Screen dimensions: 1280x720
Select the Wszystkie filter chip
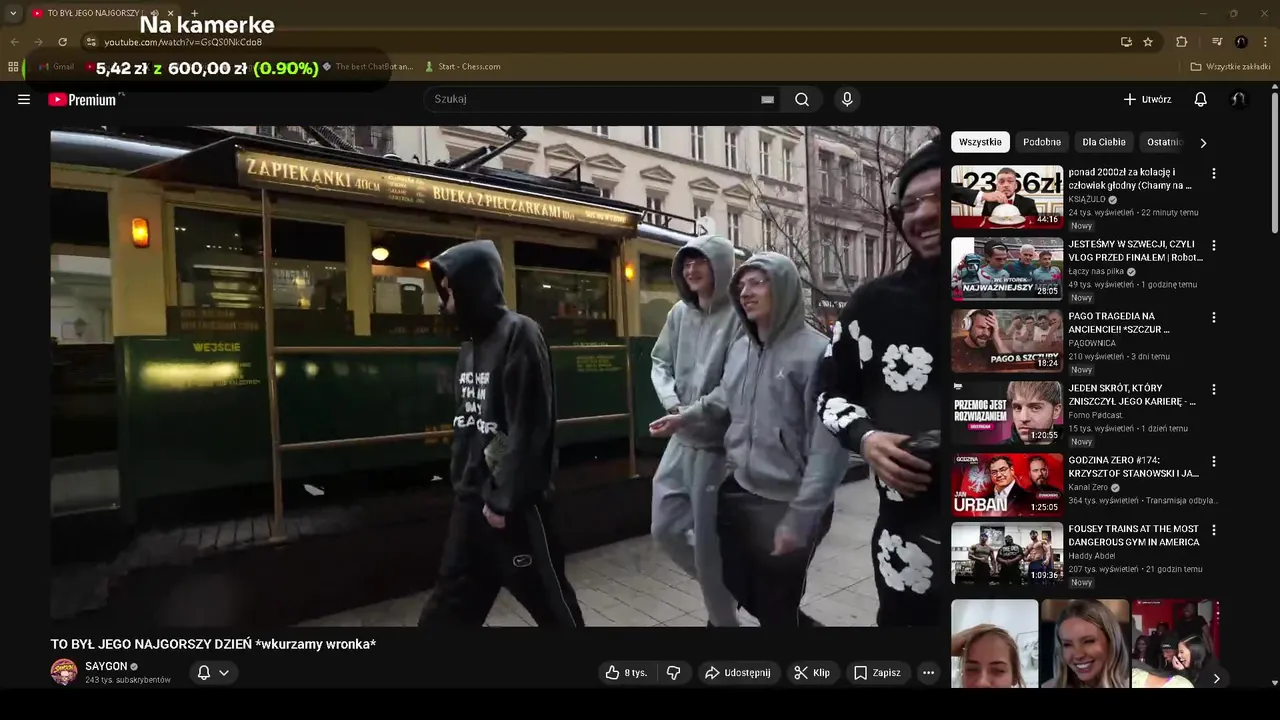point(980,142)
